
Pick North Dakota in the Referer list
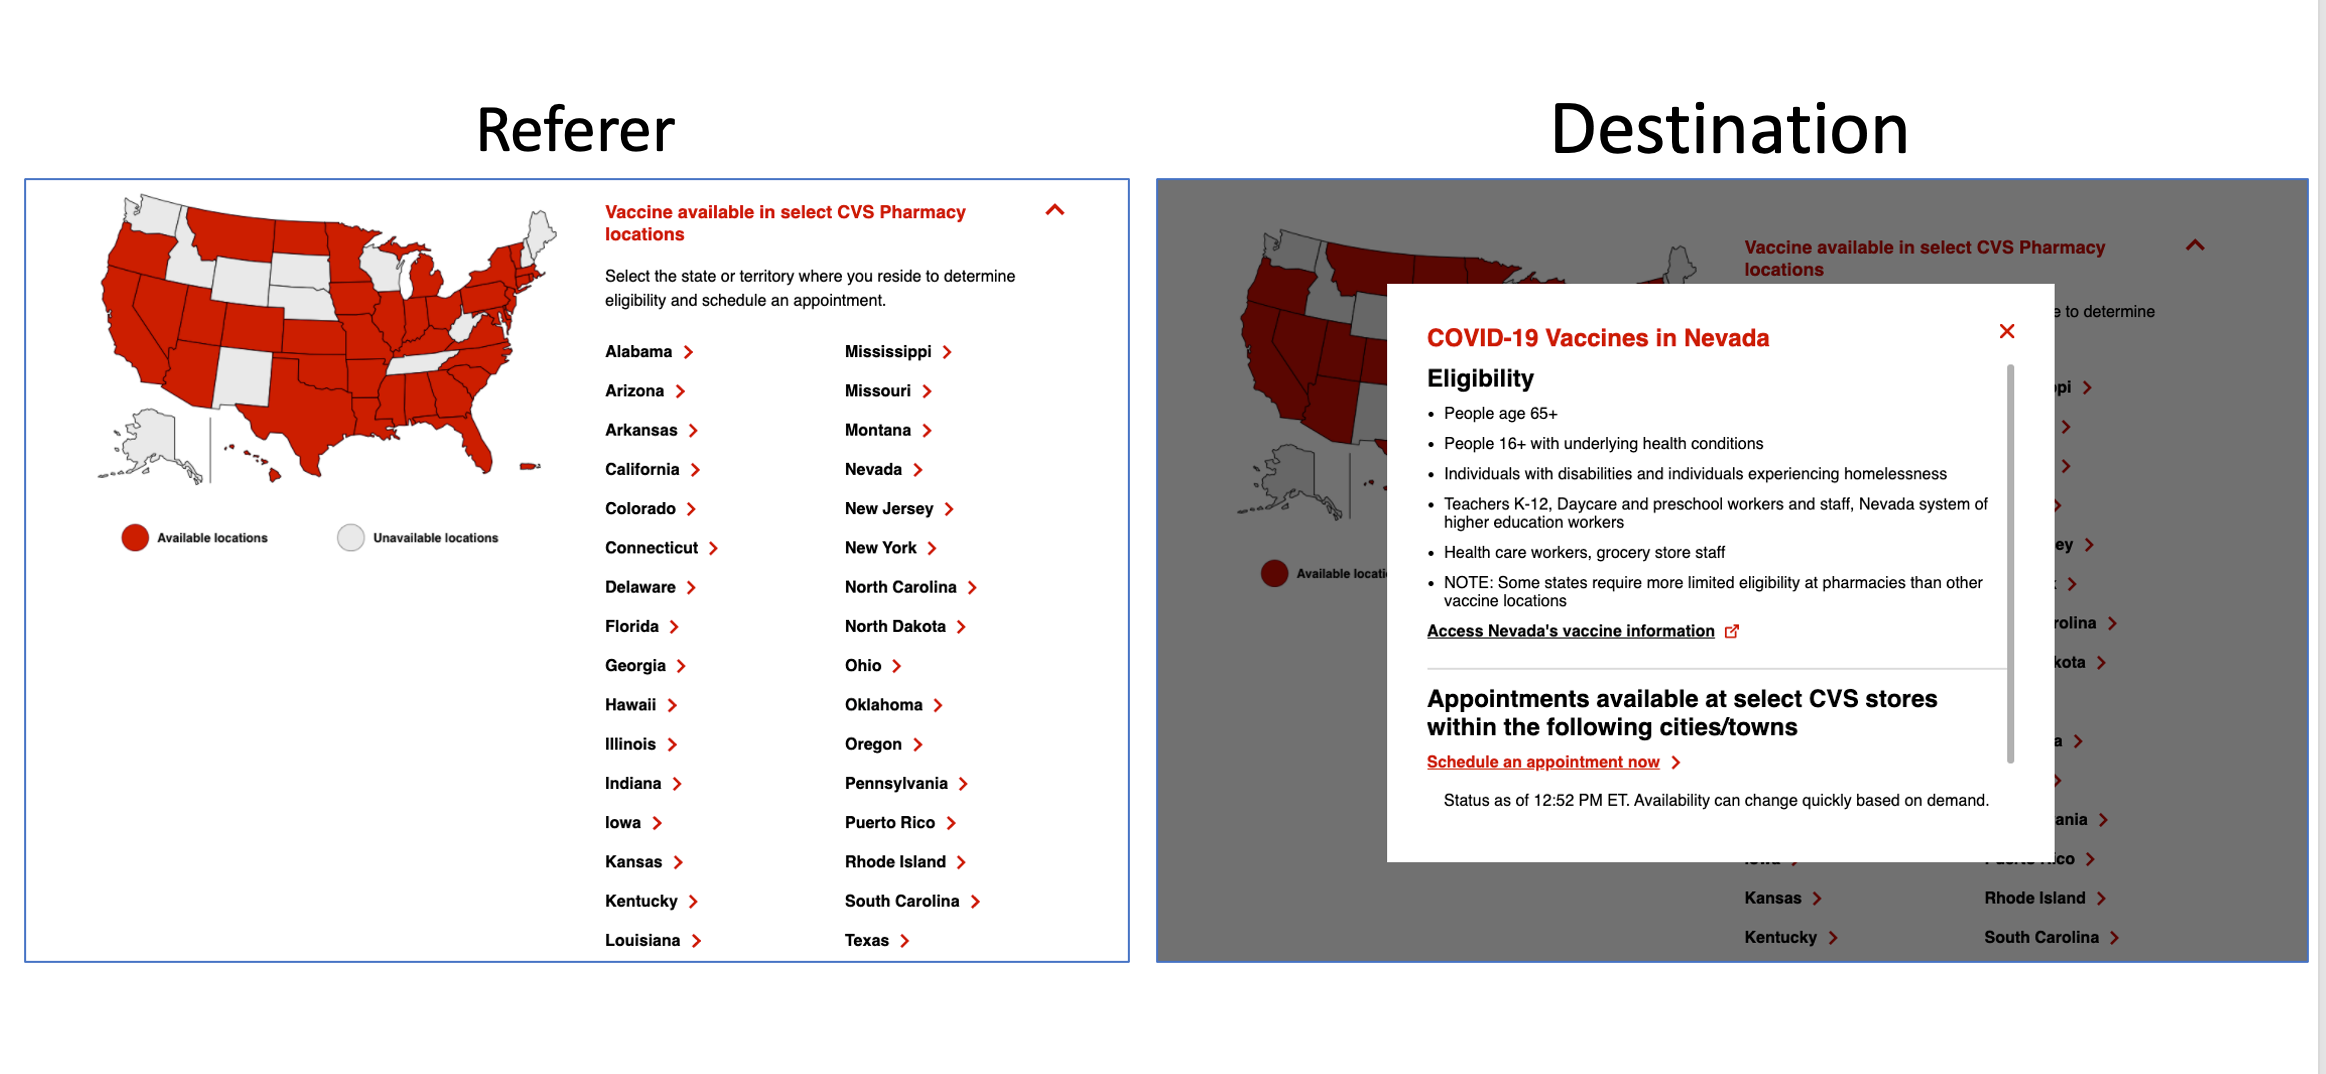(895, 626)
